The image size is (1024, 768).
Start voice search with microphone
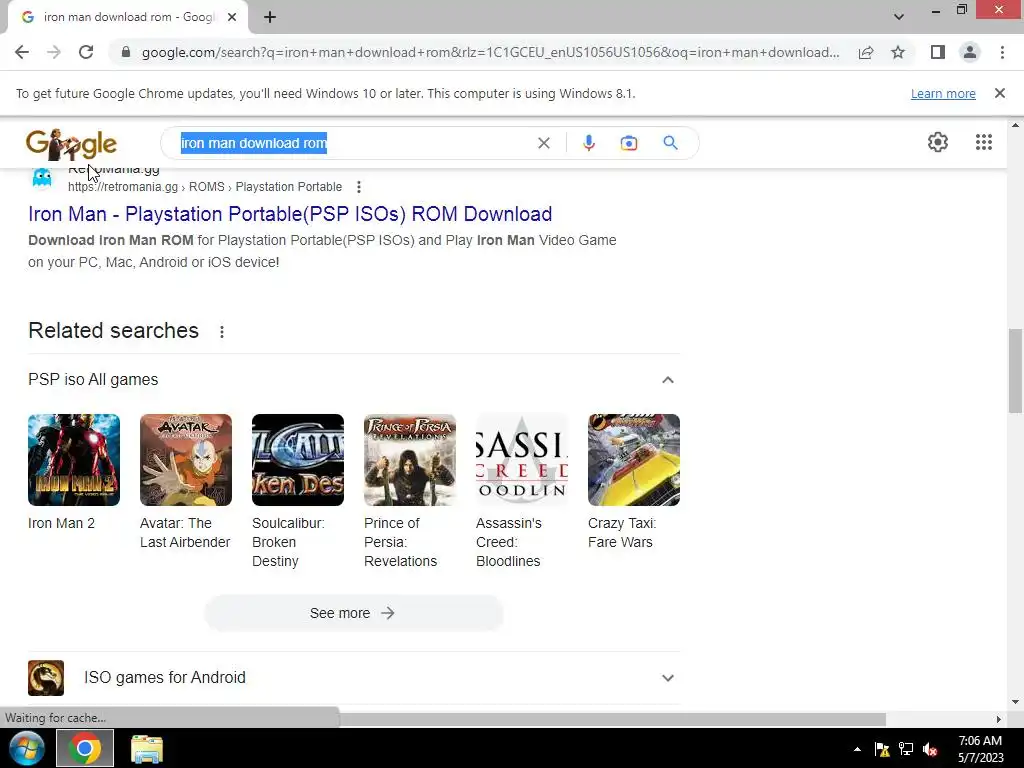588,143
